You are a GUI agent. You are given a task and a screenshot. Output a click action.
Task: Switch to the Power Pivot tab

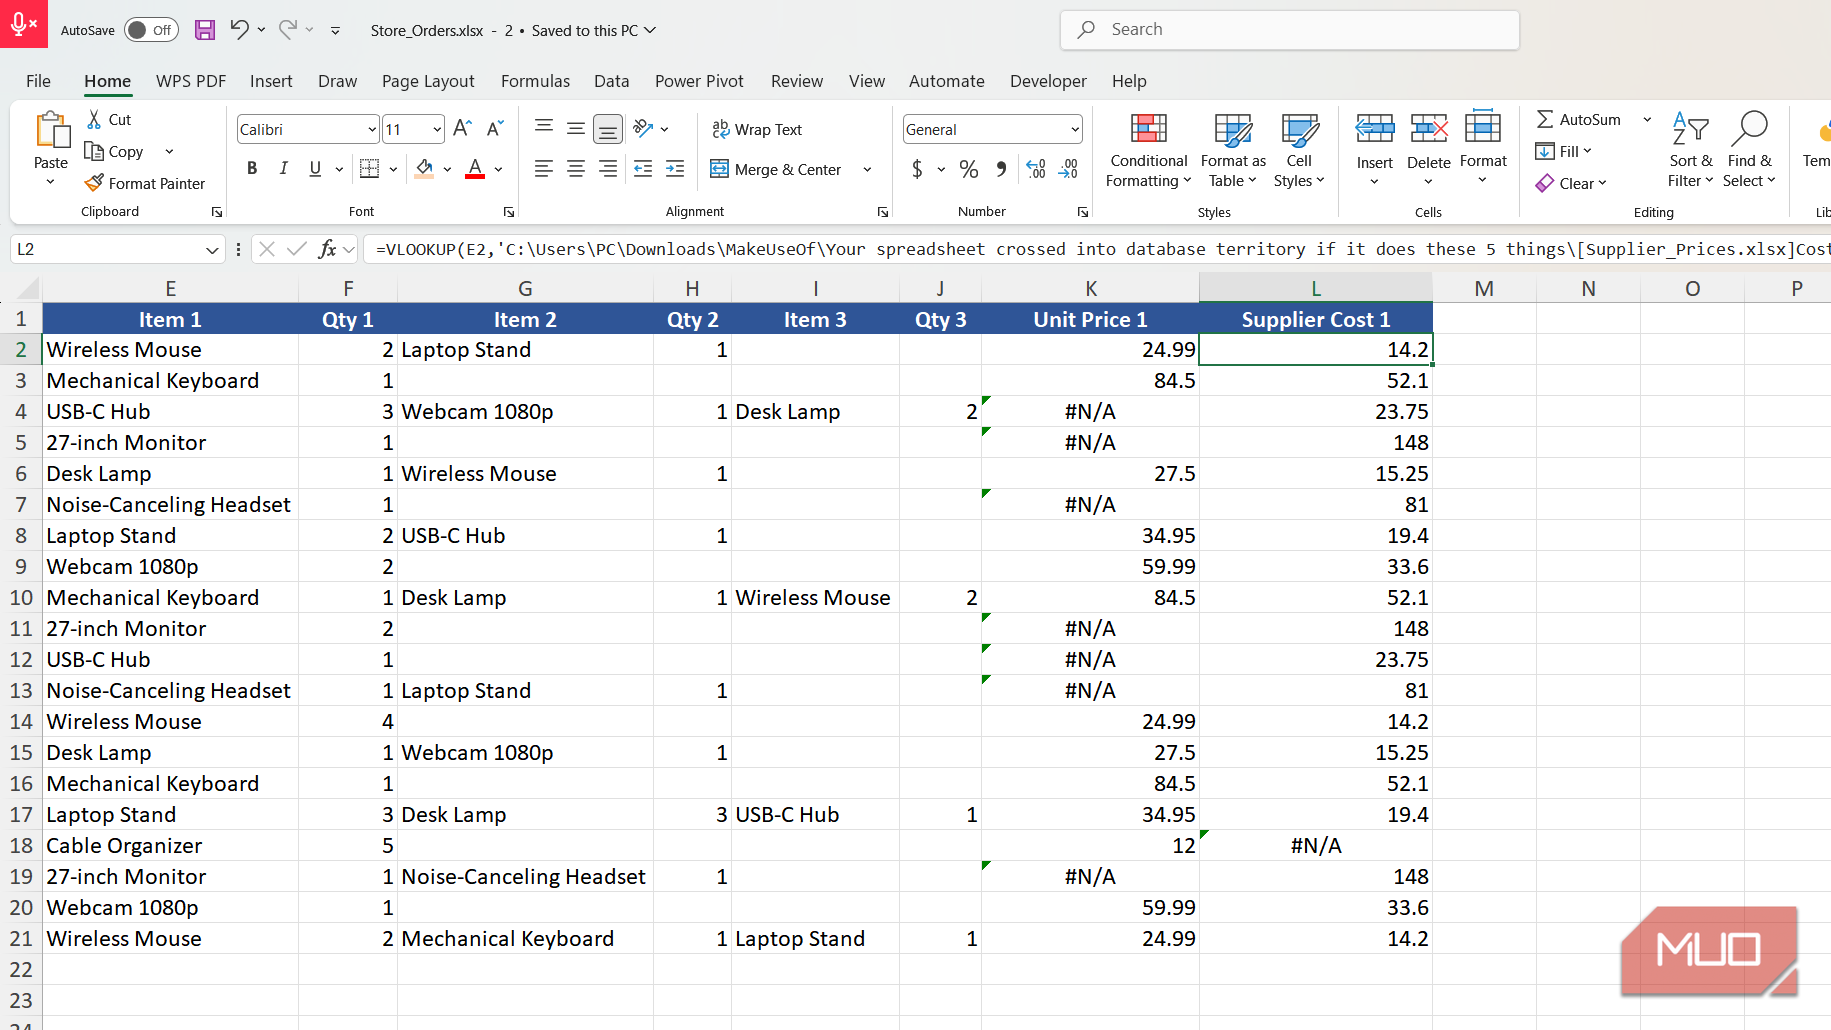point(699,81)
